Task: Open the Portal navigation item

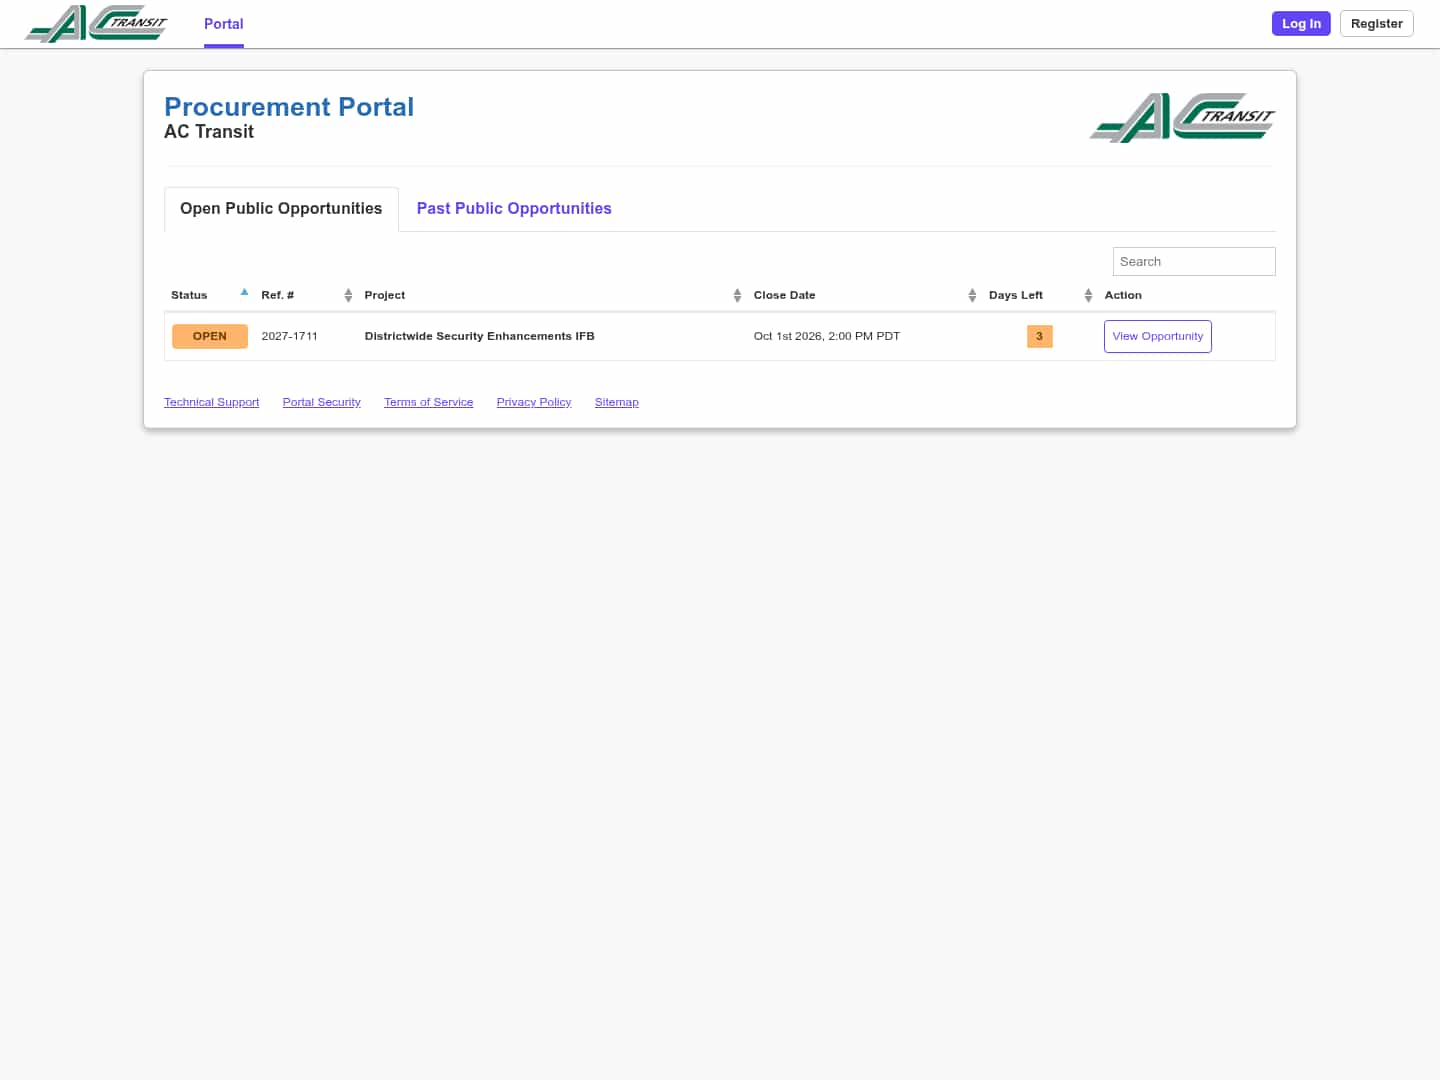Action: pos(224,24)
